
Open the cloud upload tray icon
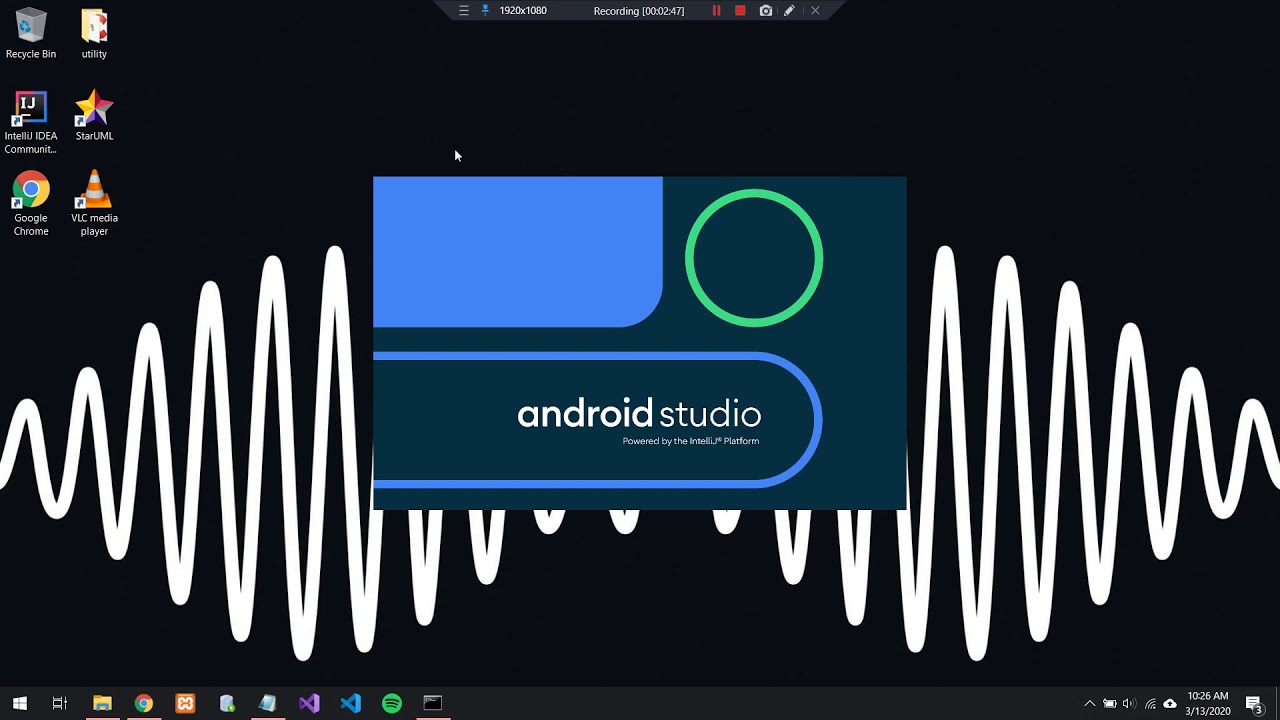click(x=1170, y=704)
